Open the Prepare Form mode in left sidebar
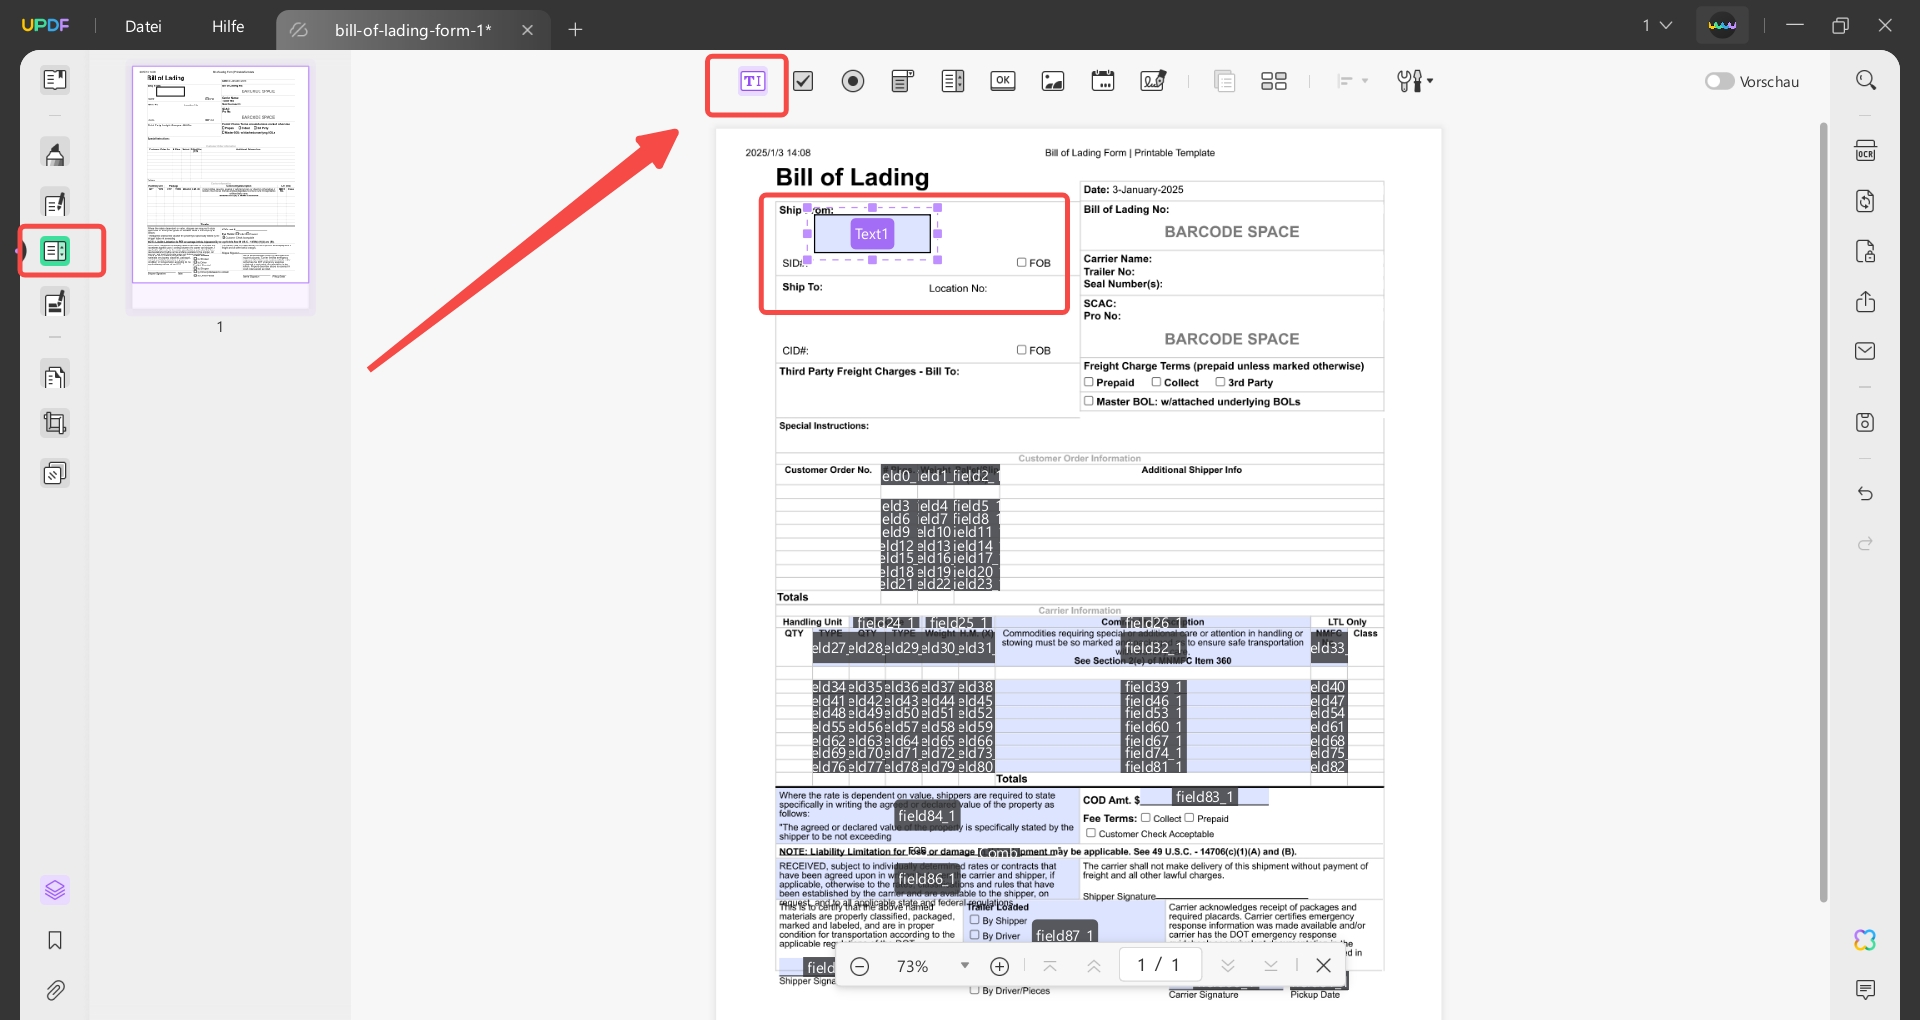This screenshot has height=1020, width=1920. click(x=55, y=250)
